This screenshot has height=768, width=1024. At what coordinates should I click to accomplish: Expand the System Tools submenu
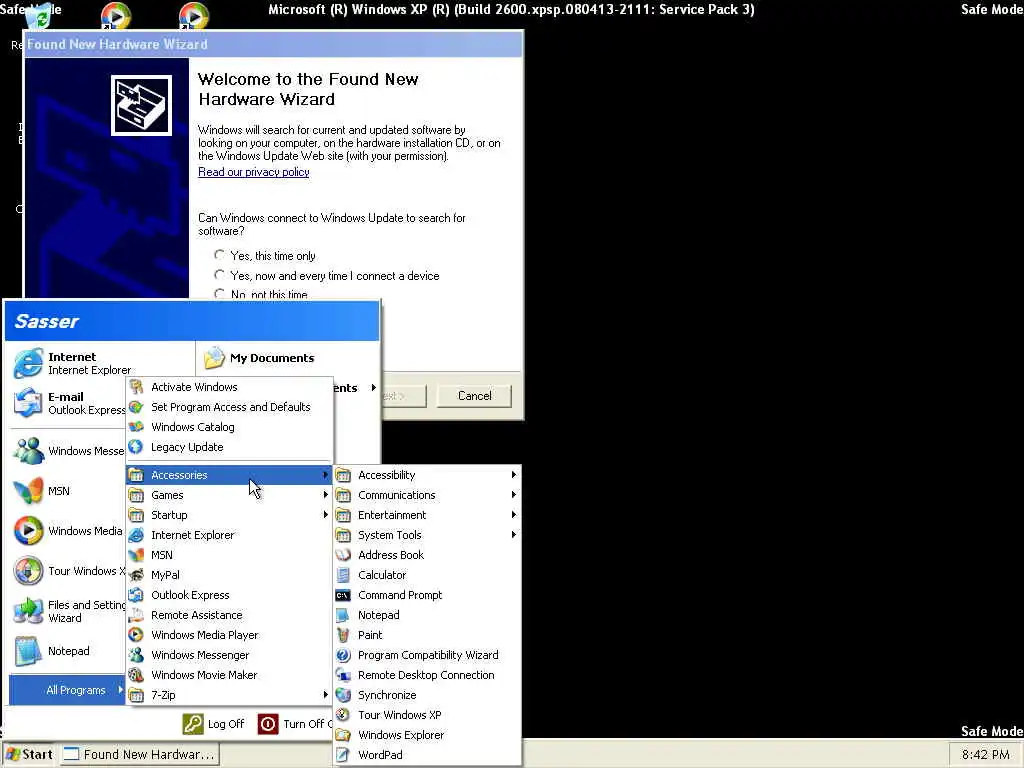pyautogui.click(x=427, y=535)
